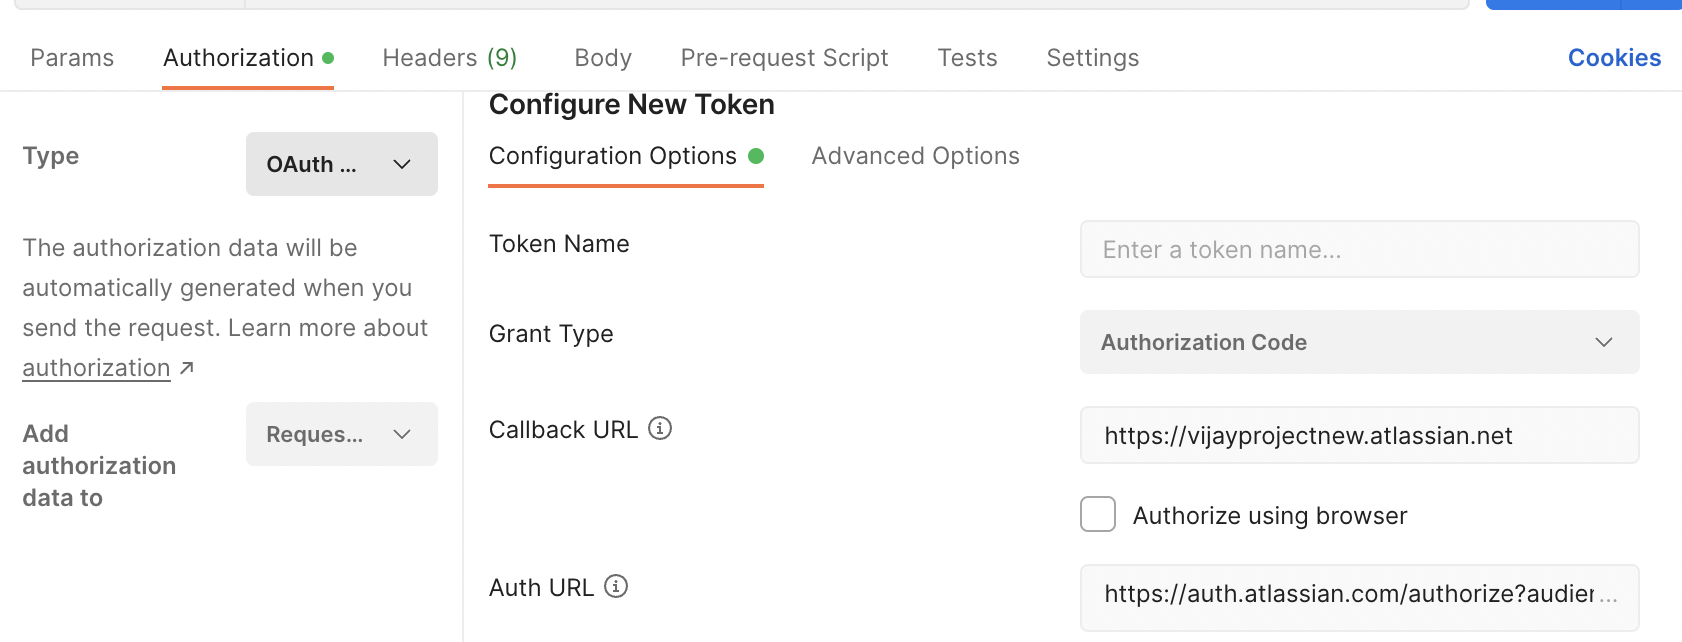Enable Authorize using browser checkbox
This screenshot has width=1682, height=642.
click(1098, 514)
